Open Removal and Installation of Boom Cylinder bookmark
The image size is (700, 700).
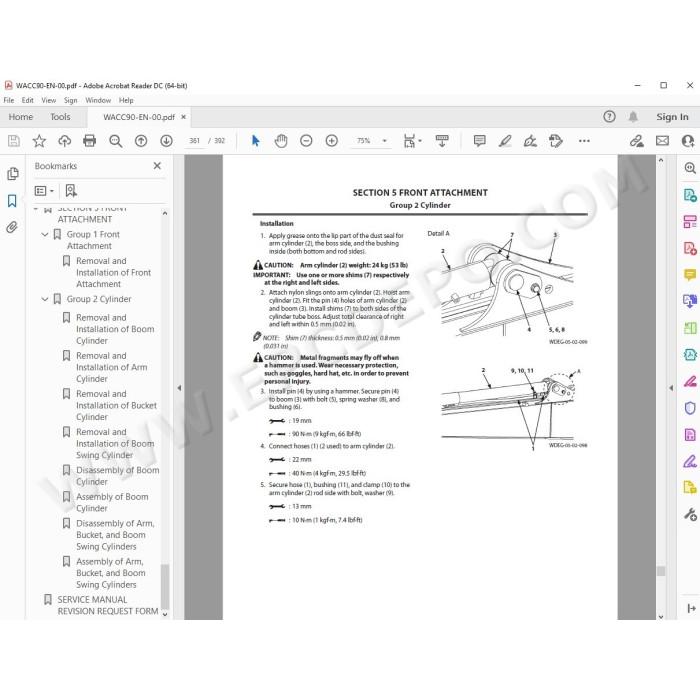click(x=115, y=329)
